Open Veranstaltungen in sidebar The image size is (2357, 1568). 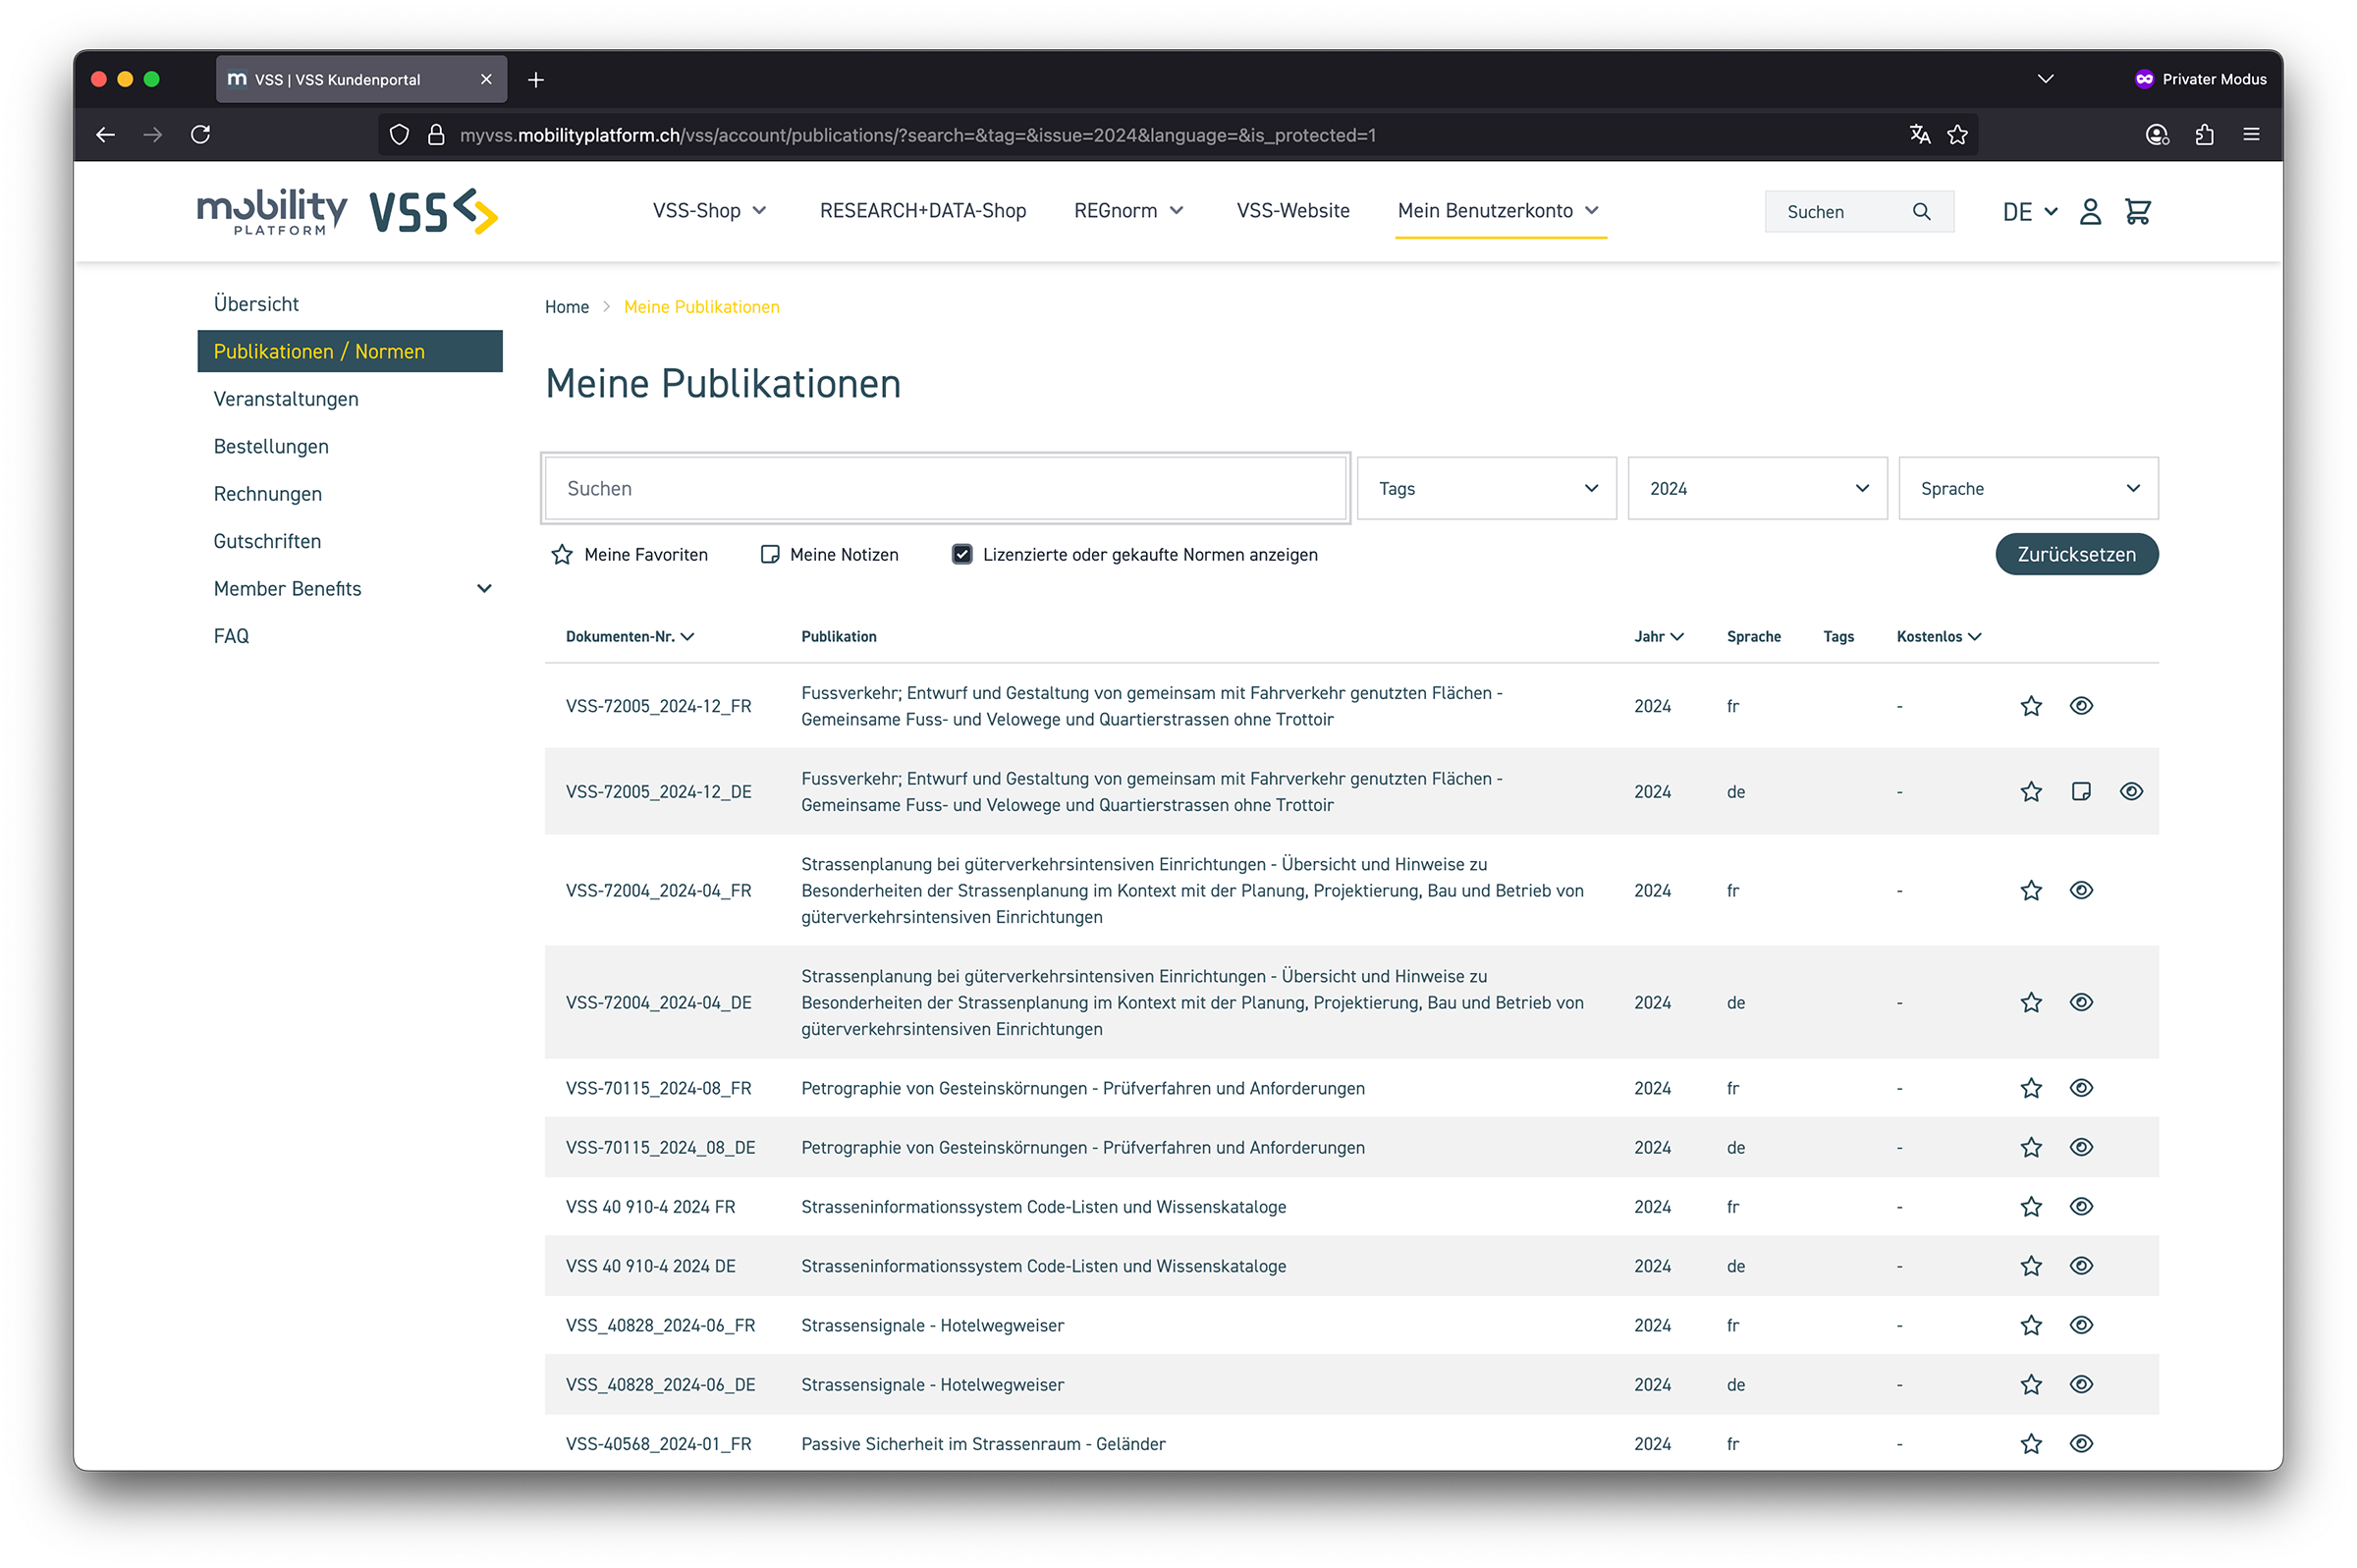point(286,399)
